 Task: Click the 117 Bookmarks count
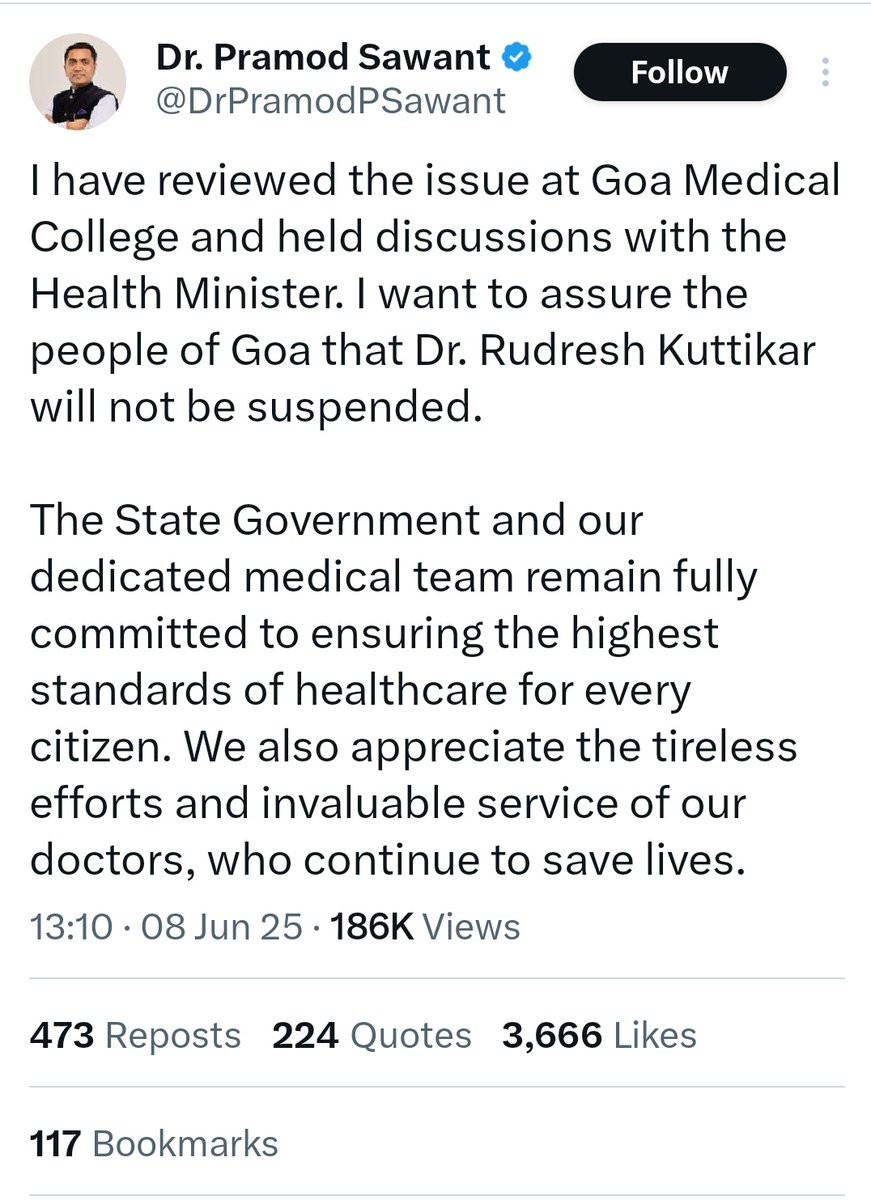pyautogui.click(x=154, y=1144)
